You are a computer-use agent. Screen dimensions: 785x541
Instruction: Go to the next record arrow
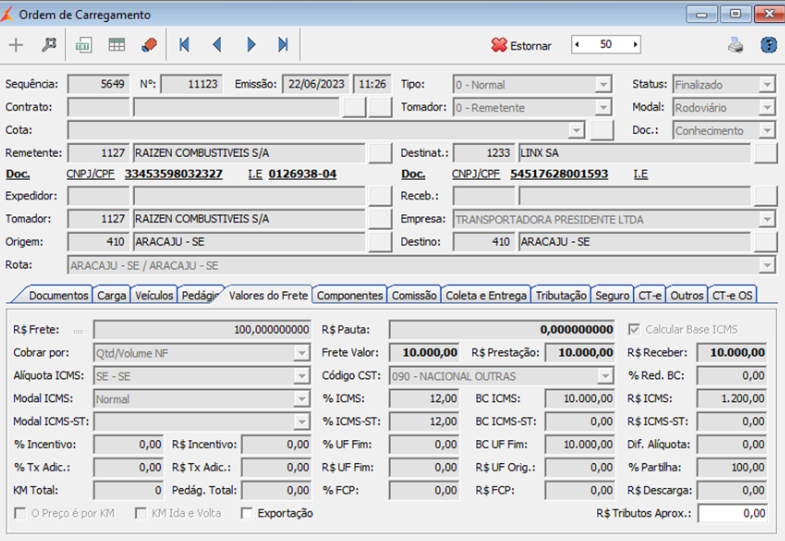point(251,45)
